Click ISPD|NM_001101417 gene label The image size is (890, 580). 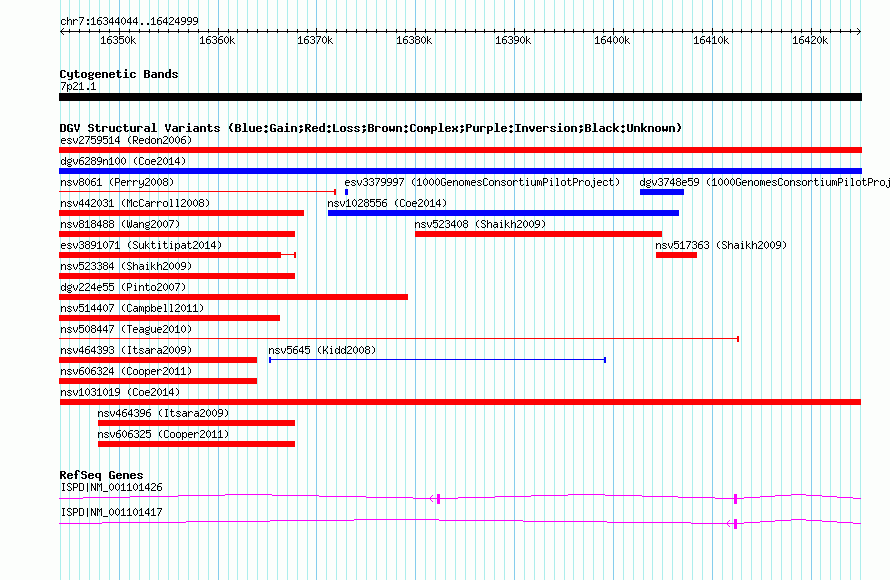click(x=111, y=512)
